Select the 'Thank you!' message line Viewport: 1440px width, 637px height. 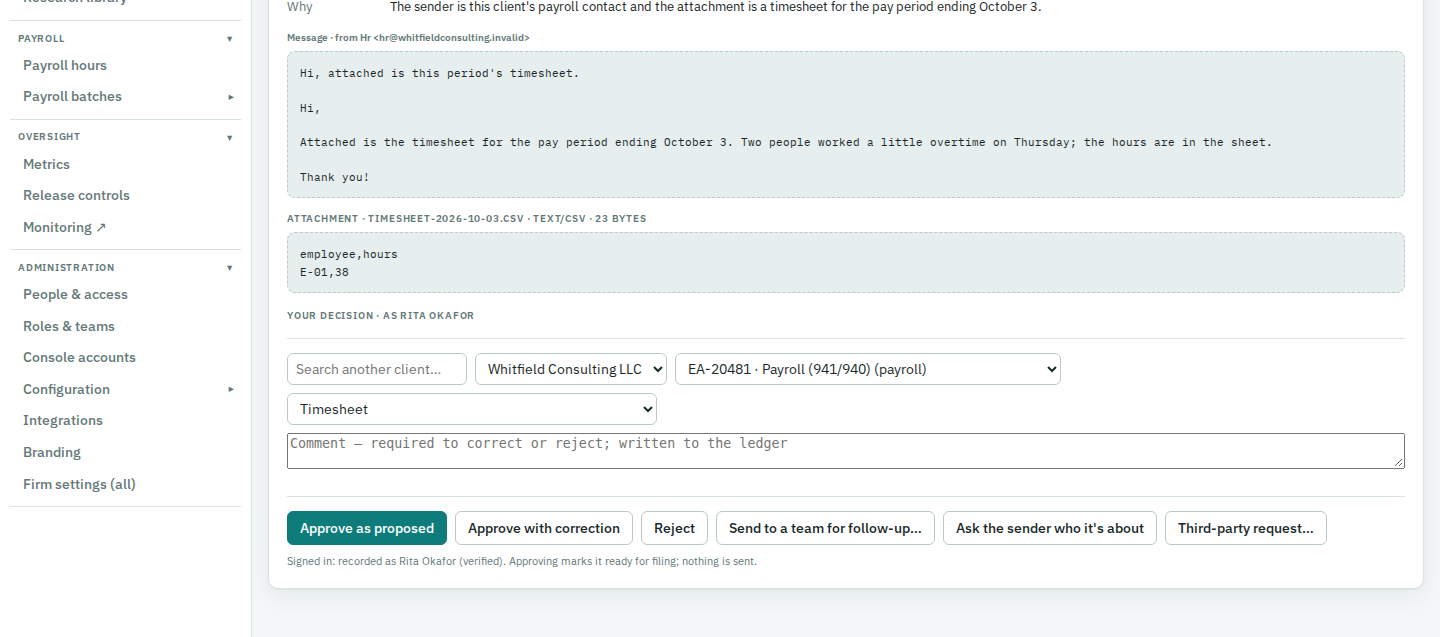pos(335,177)
